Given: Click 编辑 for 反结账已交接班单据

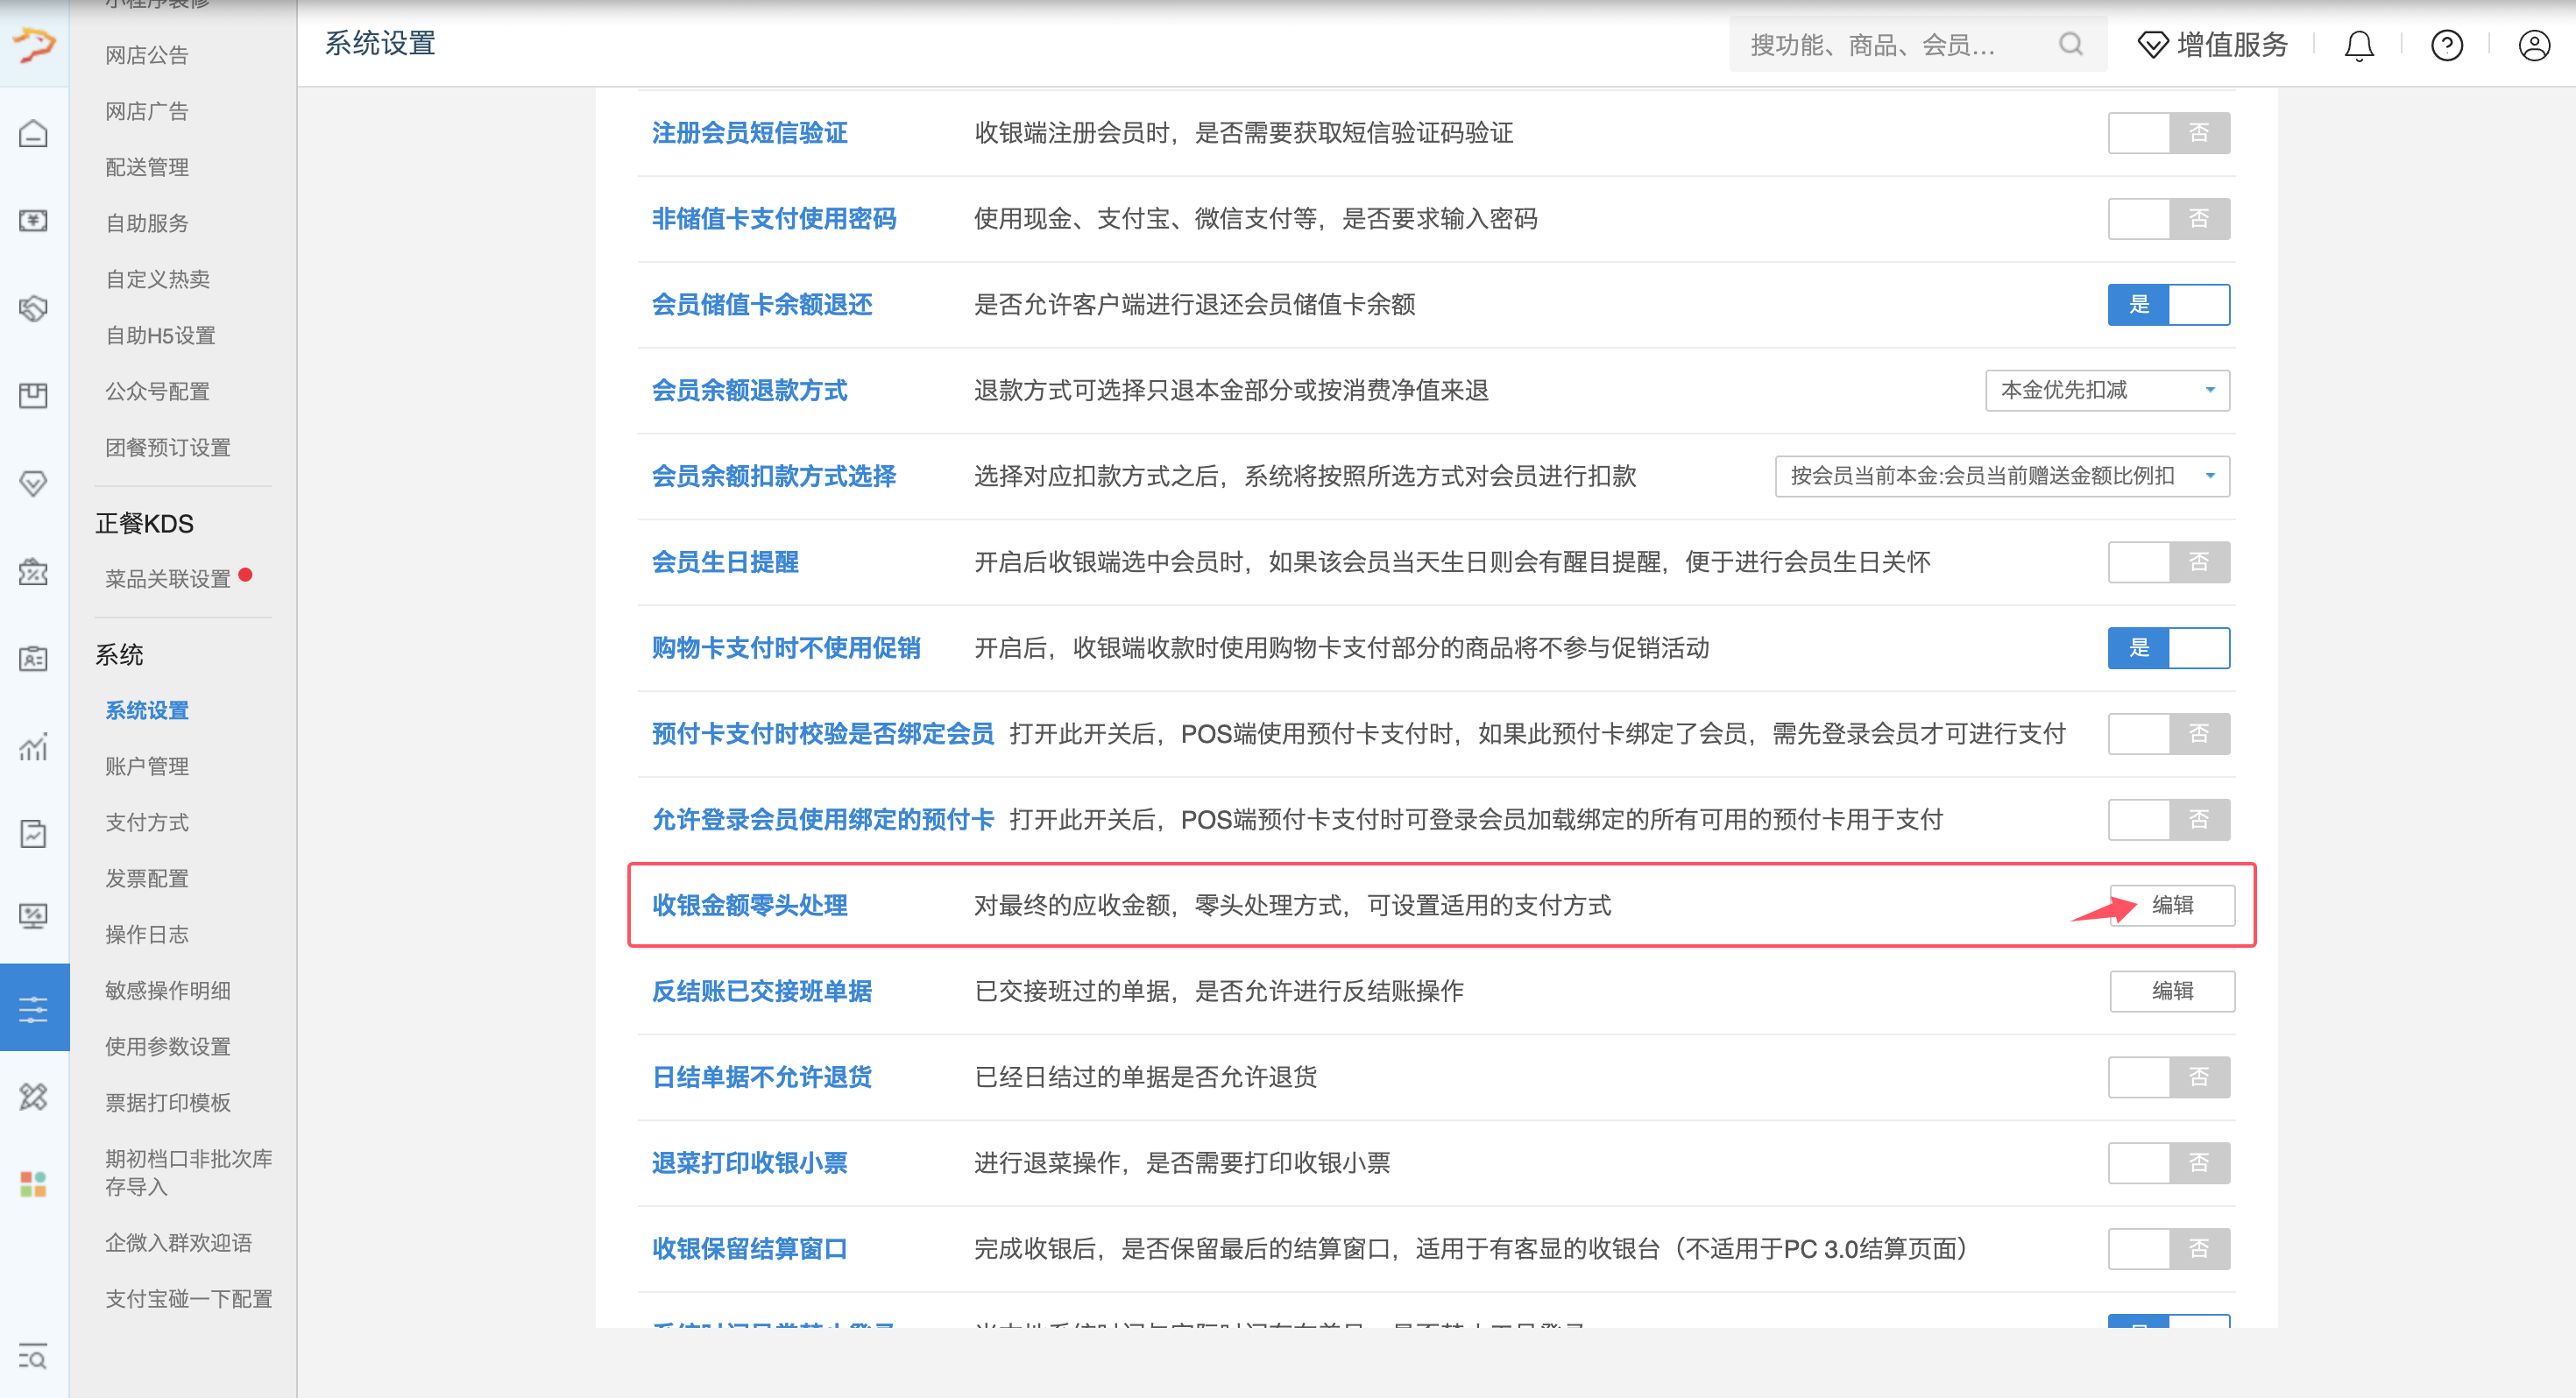Looking at the screenshot, I should [x=2172, y=991].
